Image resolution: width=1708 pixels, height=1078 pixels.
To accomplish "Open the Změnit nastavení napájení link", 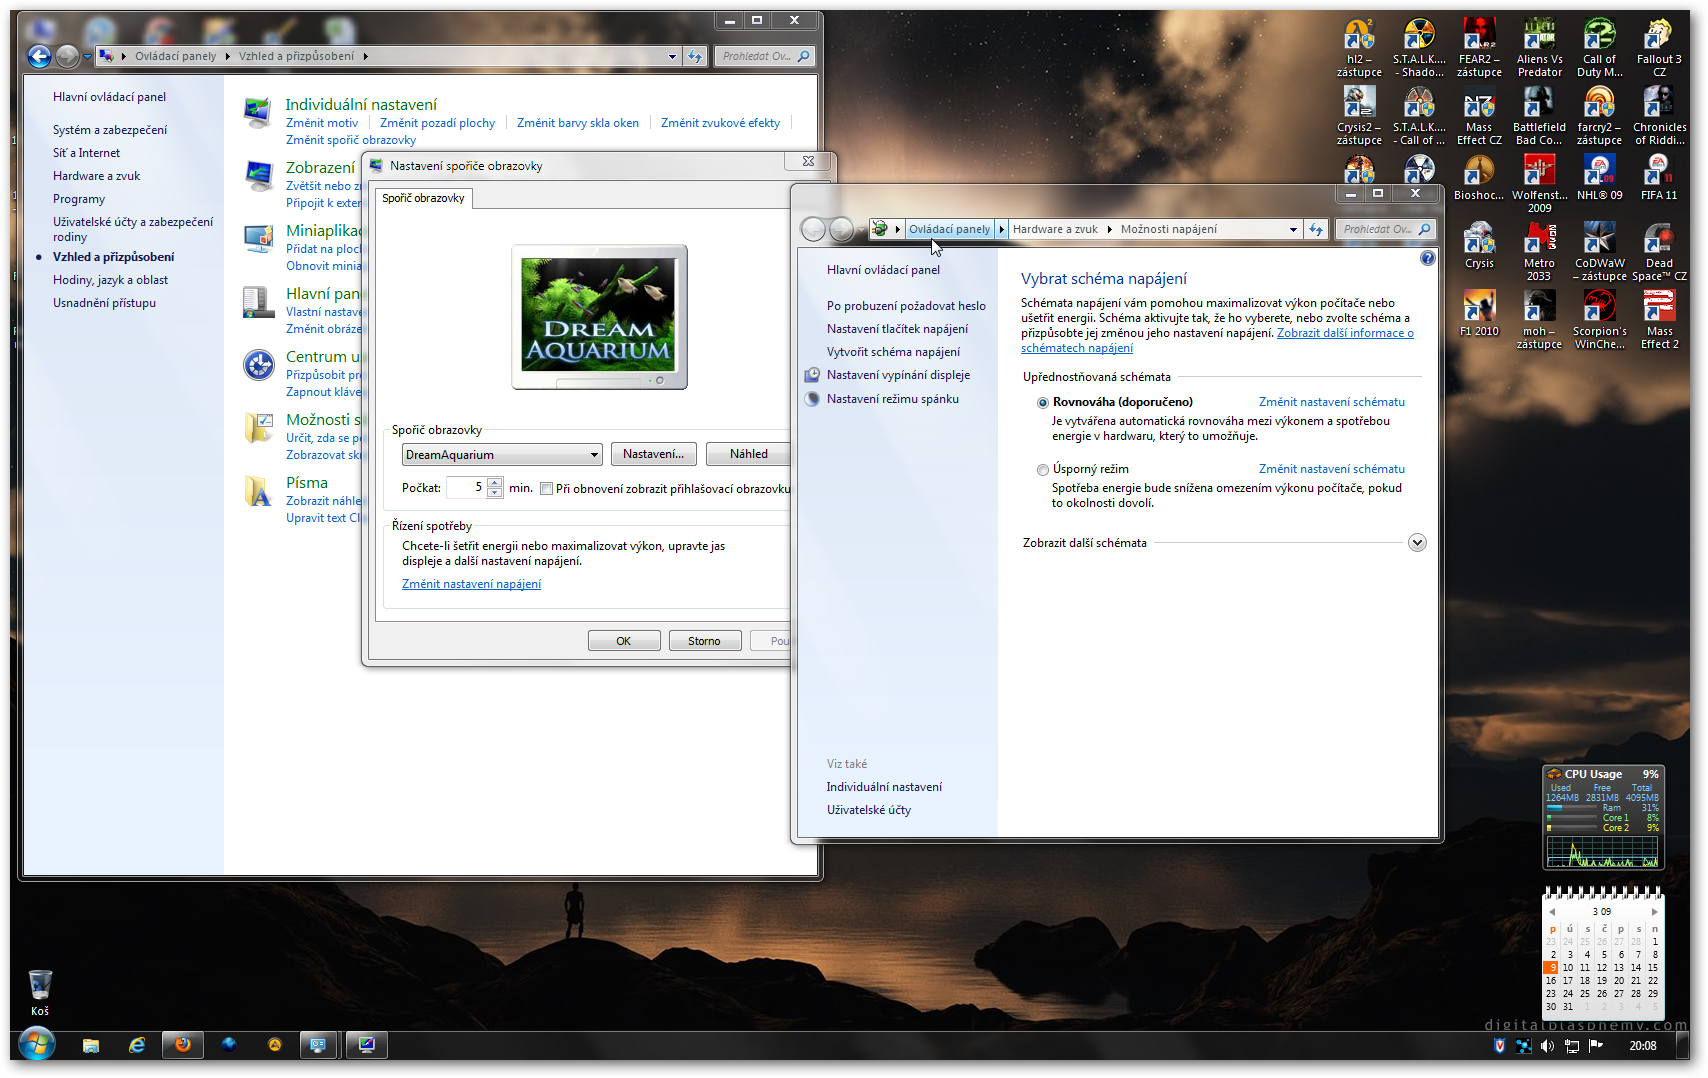I will click(471, 584).
